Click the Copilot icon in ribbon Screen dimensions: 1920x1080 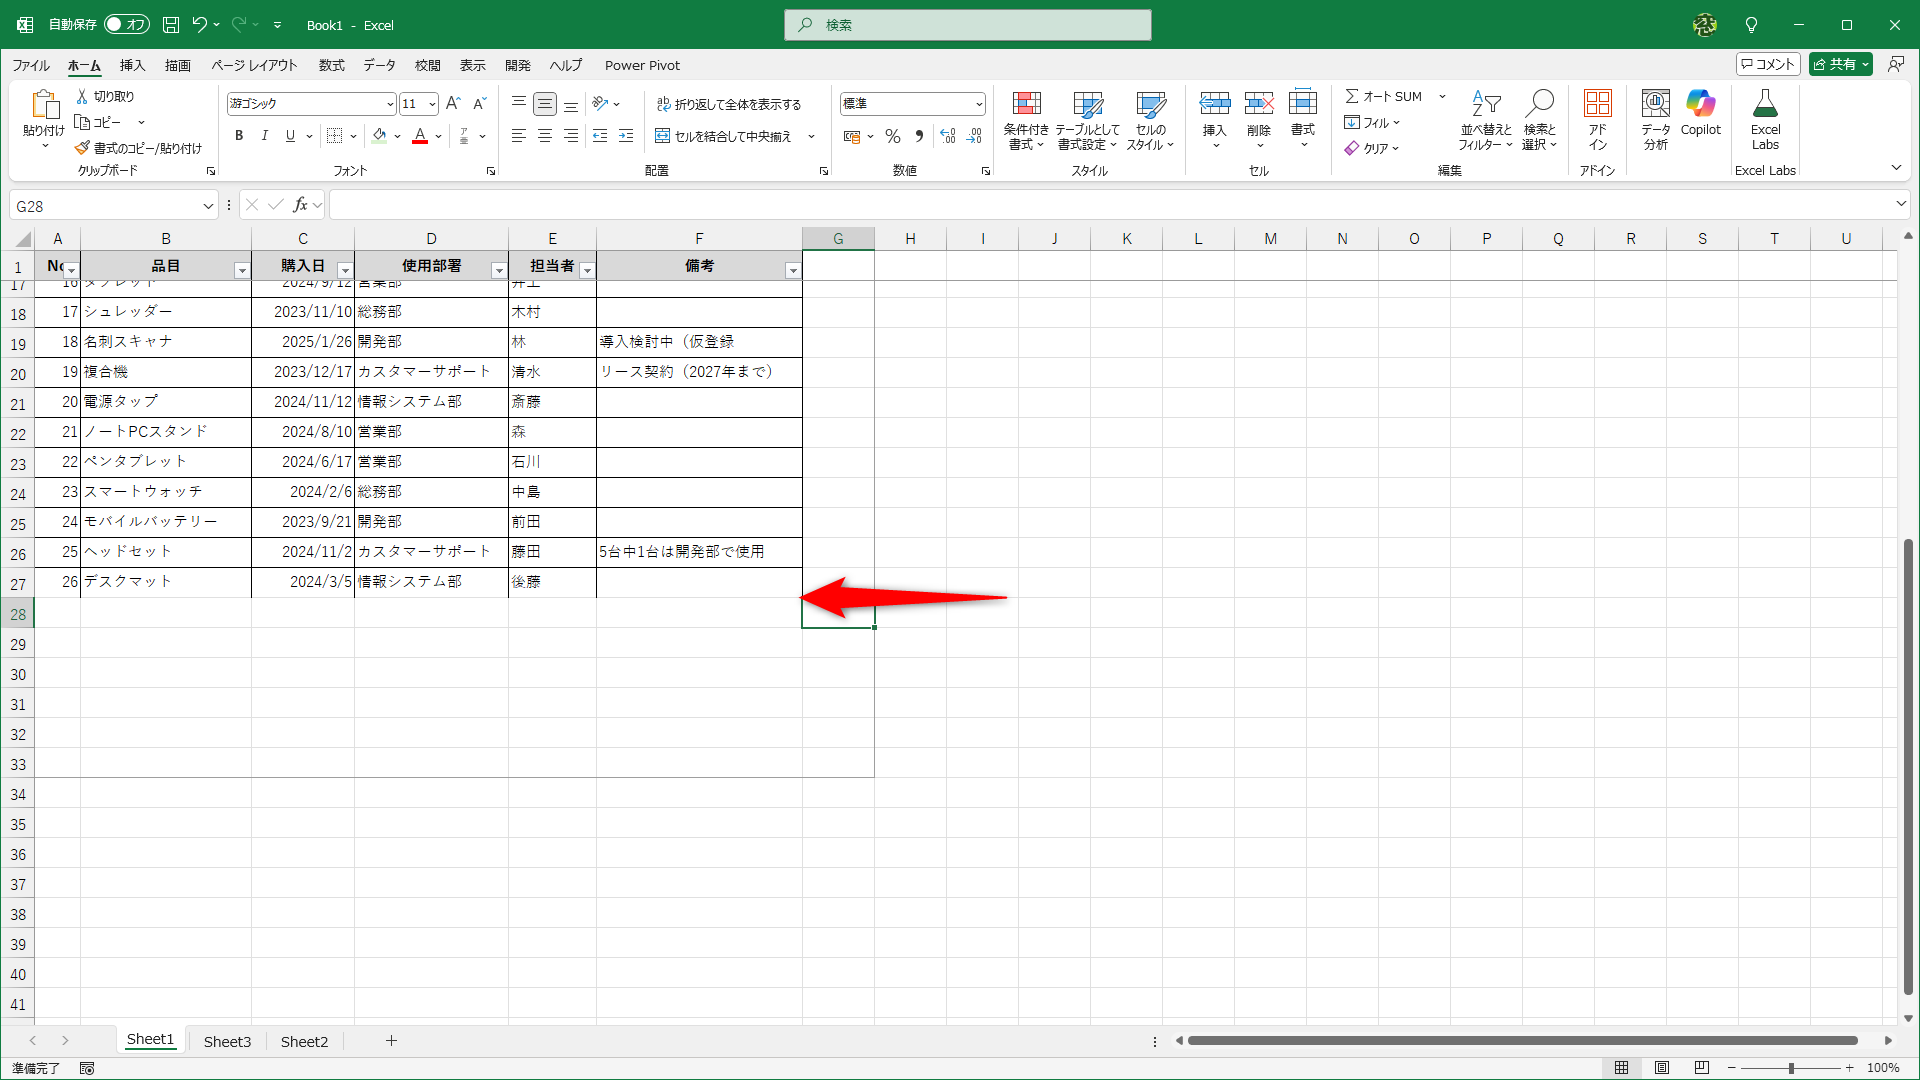(x=1700, y=105)
